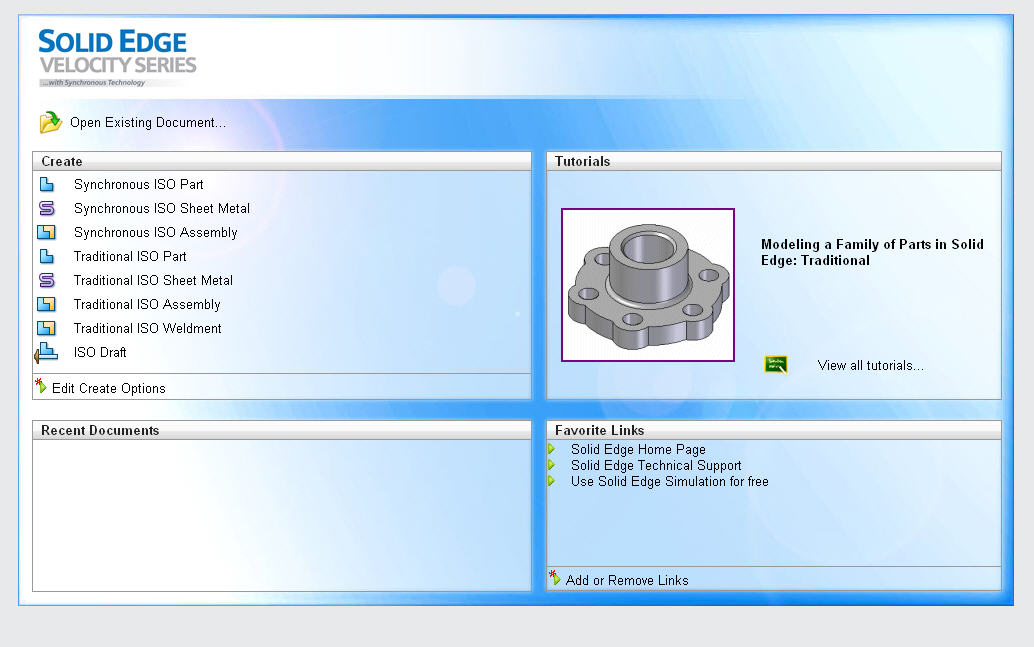Click the Open Existing Document folder icon
This screenshot has width=1034, height=647.
point(51,122)
